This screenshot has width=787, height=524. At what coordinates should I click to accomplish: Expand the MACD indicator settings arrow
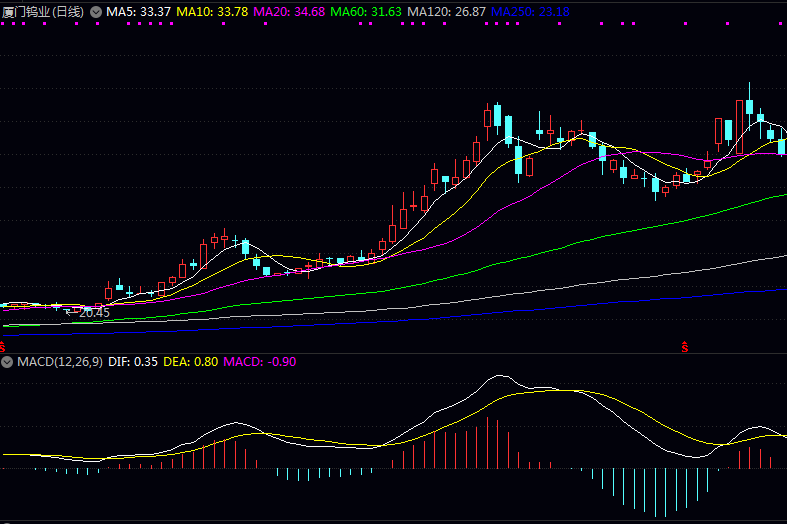(x=8, y=361)
